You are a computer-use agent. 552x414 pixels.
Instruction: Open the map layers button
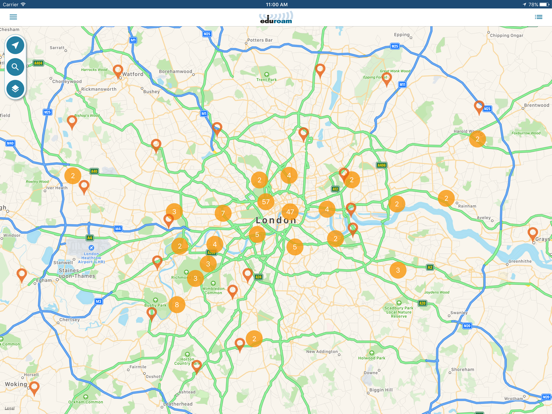(15, 88)
